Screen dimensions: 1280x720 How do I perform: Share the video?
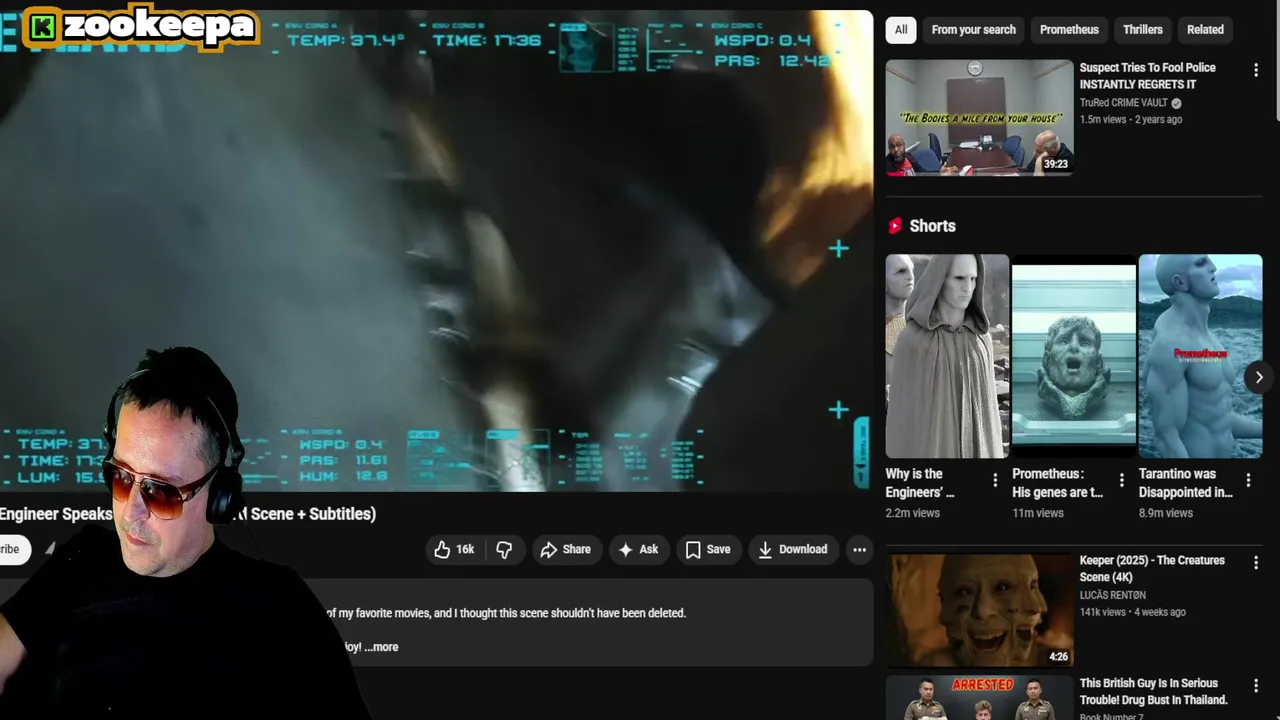(566, 549)
